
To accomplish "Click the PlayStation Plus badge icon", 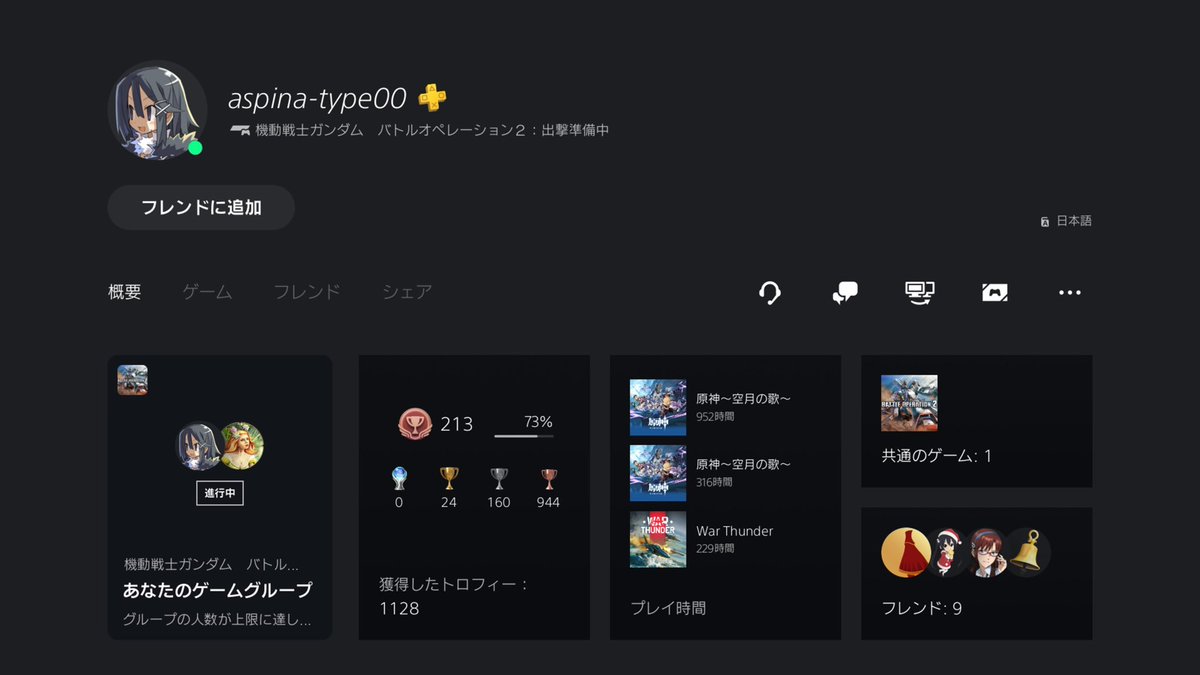I will pyautogui.click(x=432, y=98).
